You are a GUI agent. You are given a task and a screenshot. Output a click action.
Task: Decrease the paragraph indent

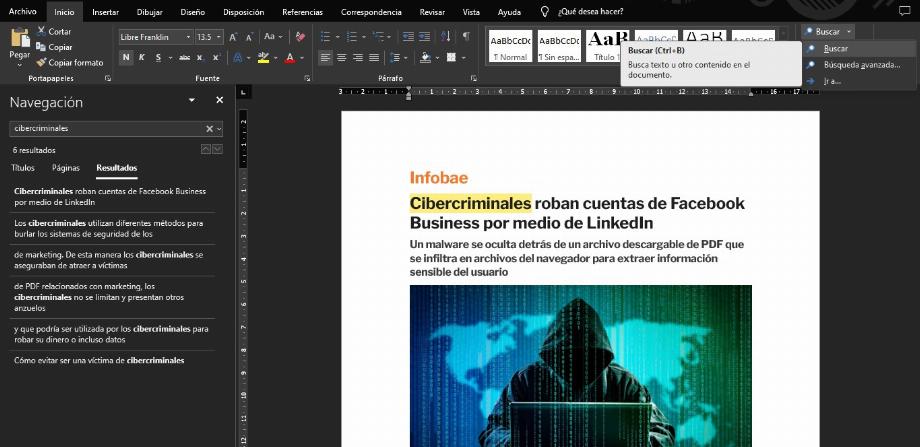point(408,37)
